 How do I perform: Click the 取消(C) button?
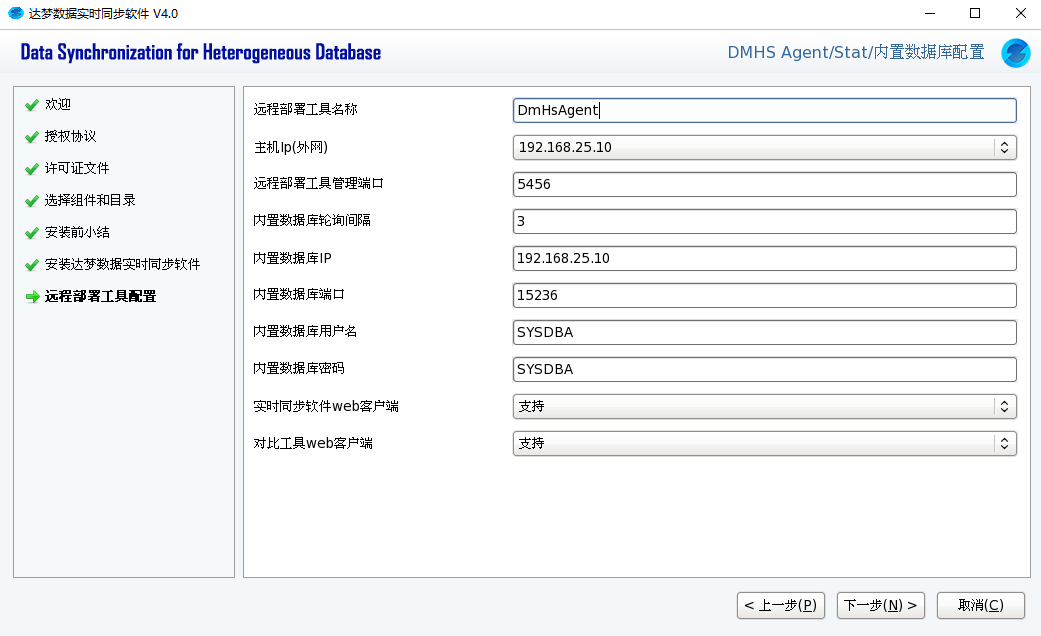(980, 605)
